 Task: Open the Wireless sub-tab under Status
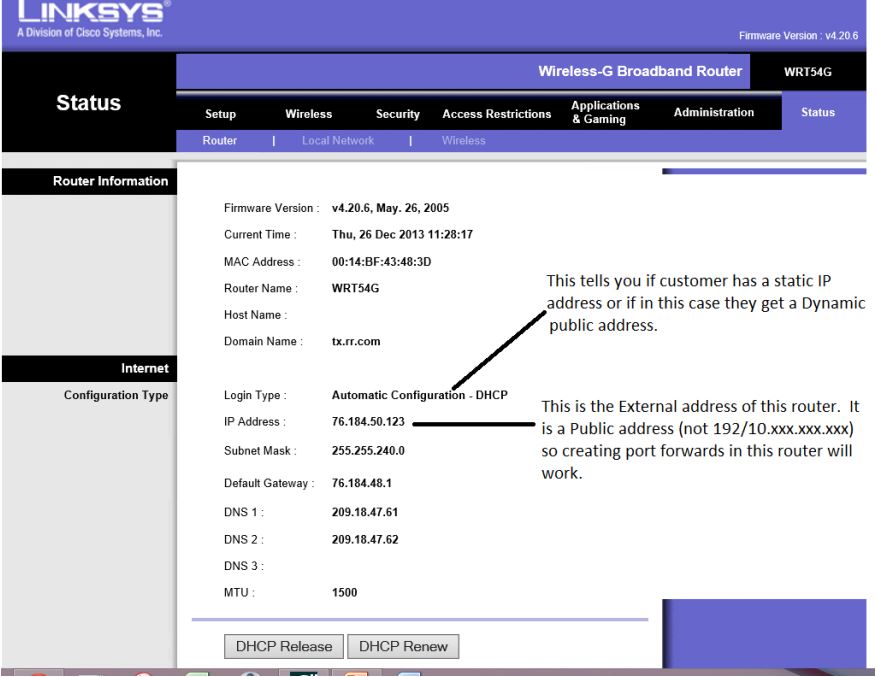tap(464, 140)
